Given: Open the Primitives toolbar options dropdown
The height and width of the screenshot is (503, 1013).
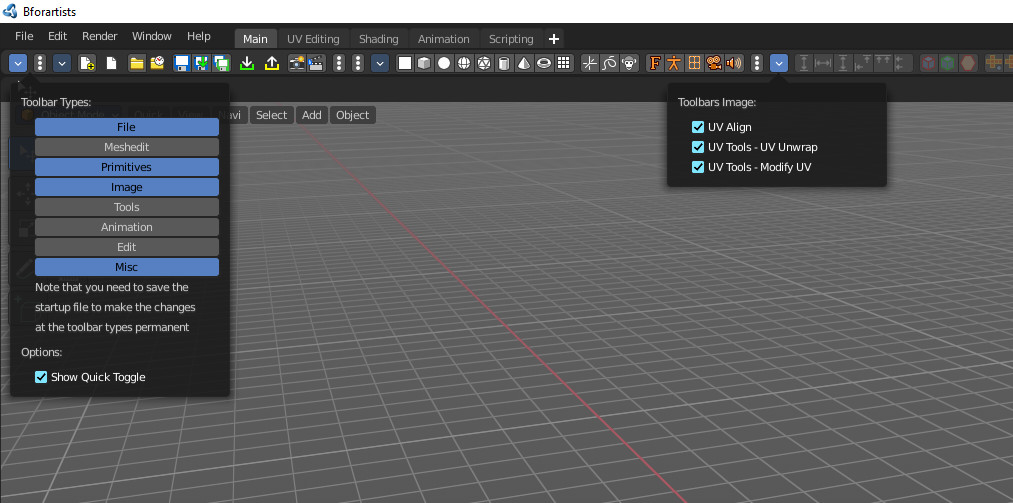Looking at the screenshot, I should click(x=380, y=63).
